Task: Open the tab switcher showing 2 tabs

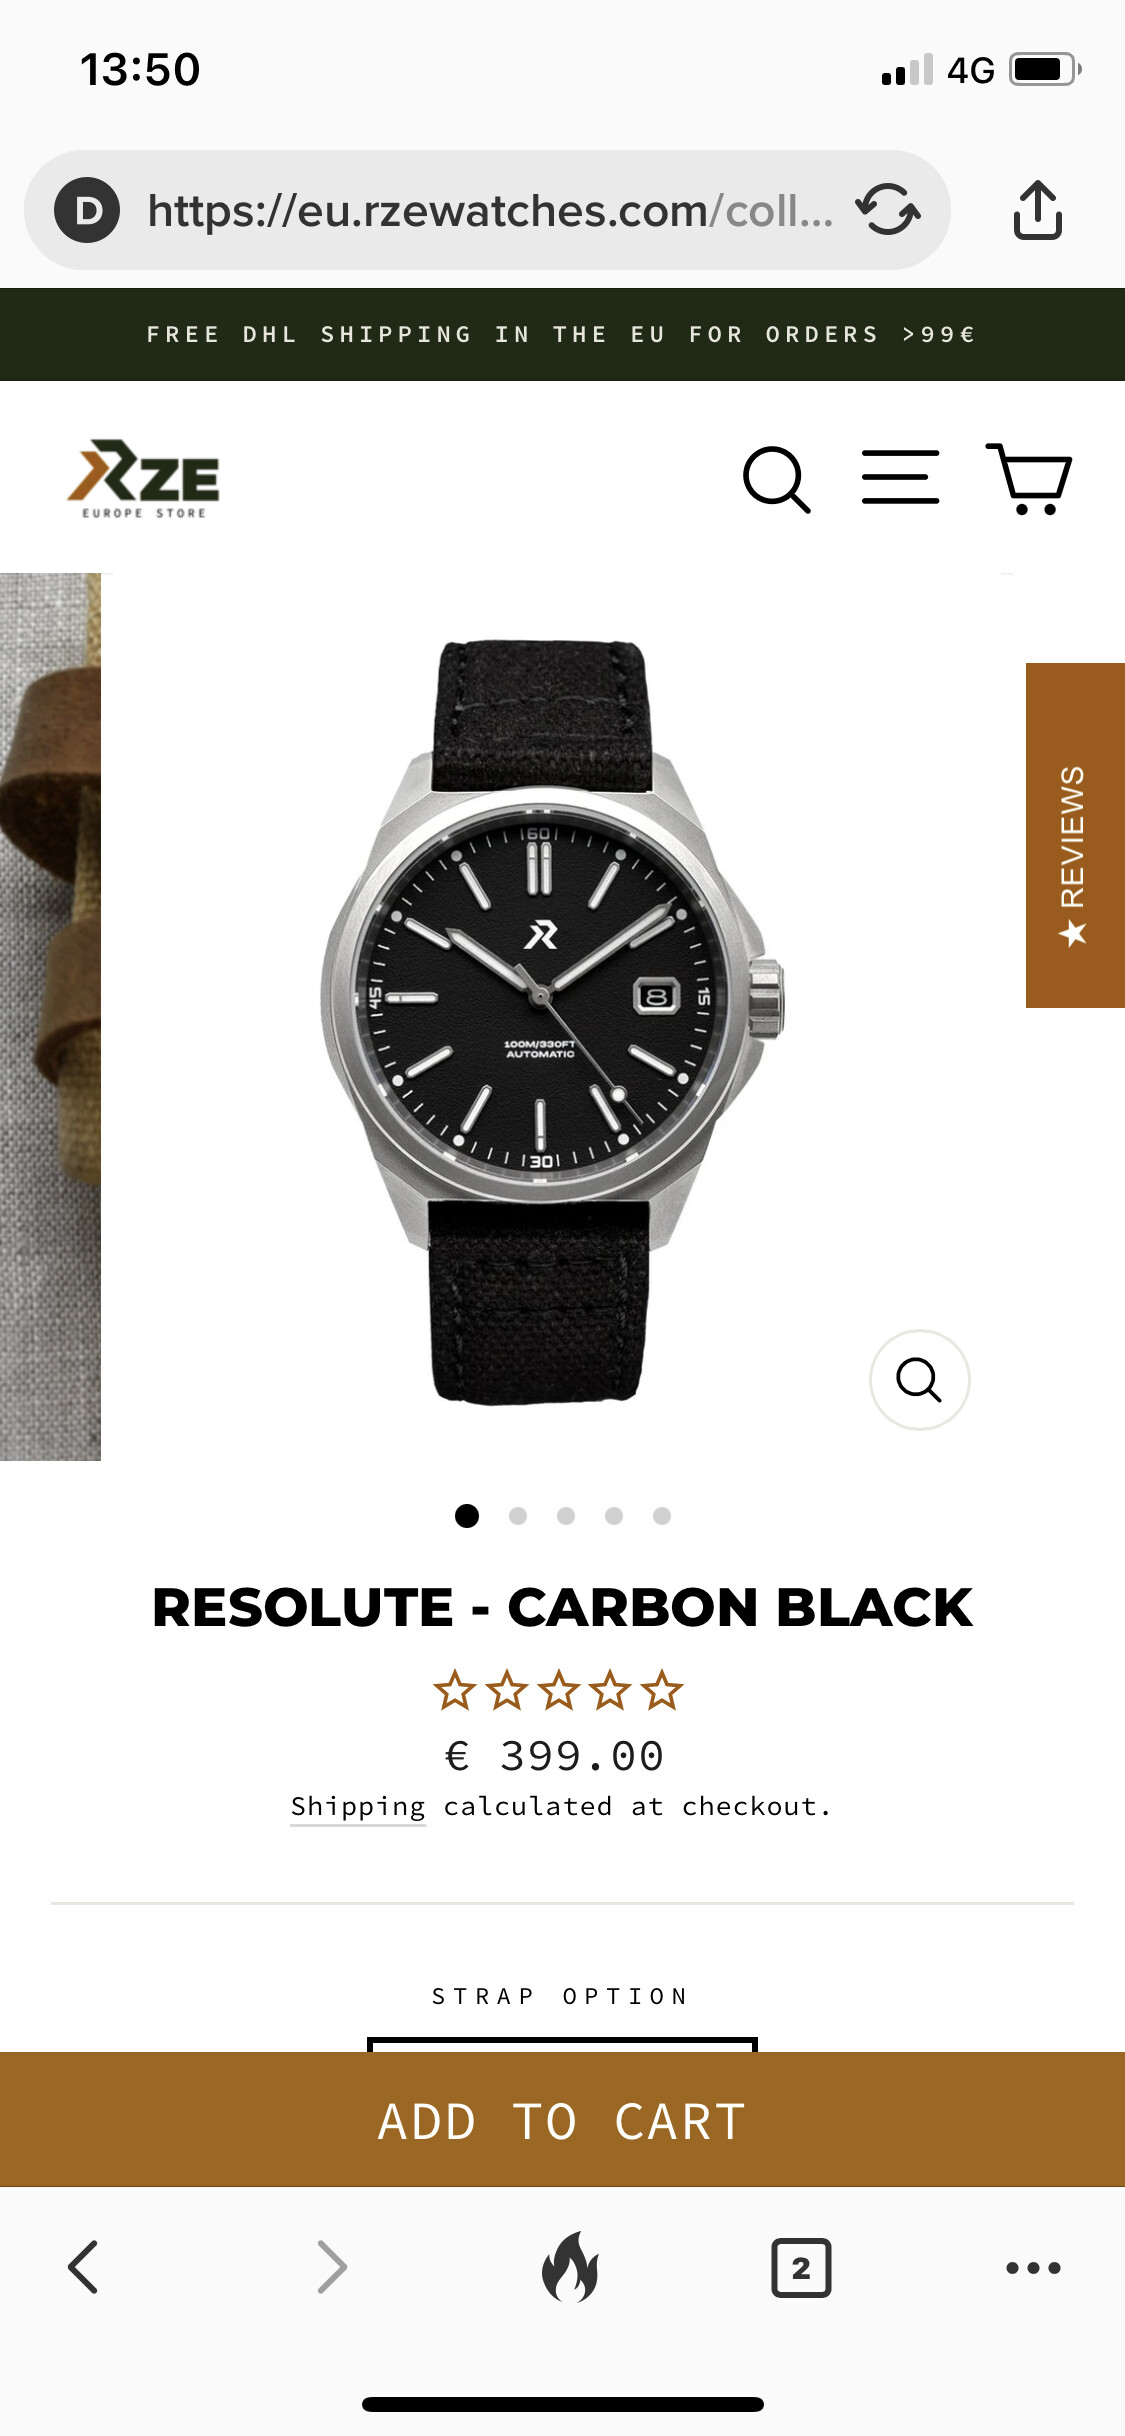Action: [x=801, y=2267]
